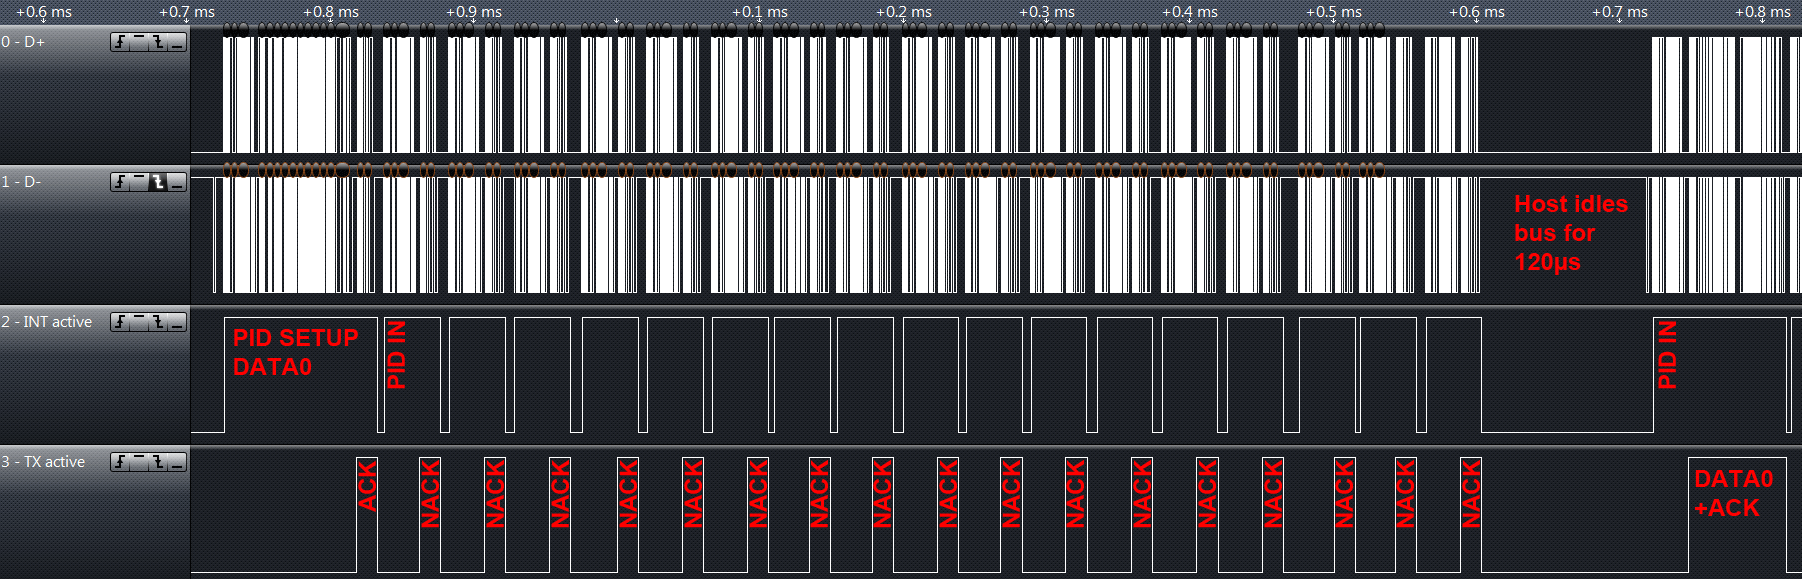Set low level trigger on D- channel
1802x579 pixels.
[177, 182]
